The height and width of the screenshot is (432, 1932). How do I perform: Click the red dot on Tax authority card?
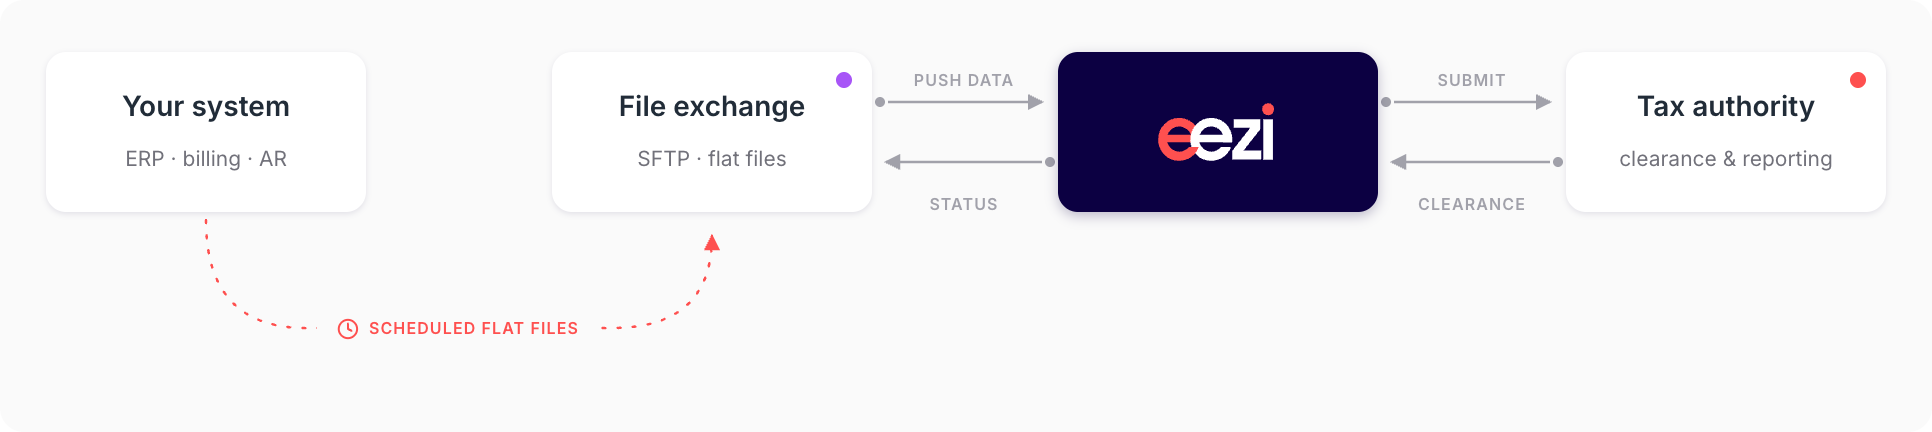click(x=1858, y=80)
